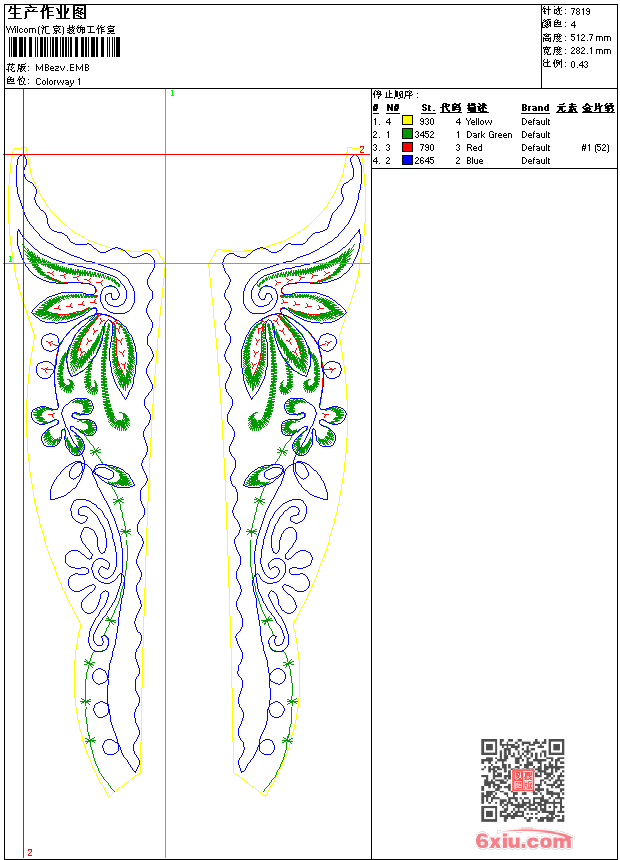The width and height of the screenshot is (620, 860).
Task: Click stitch count 790 in Red row
Action: [x=427, y=148]
